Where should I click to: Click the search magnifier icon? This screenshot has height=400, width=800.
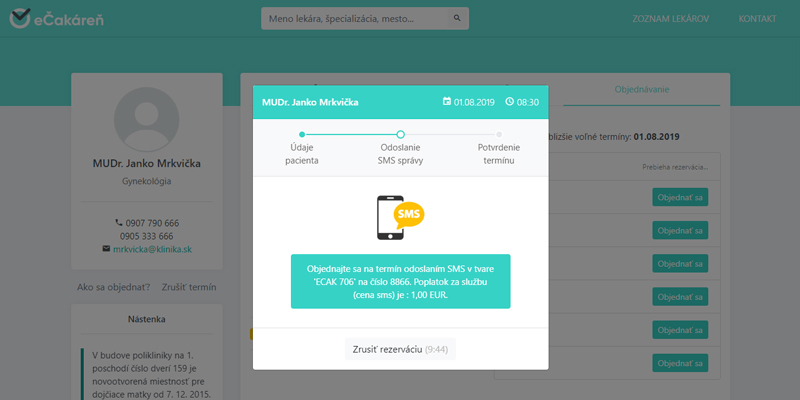click(x=456, y=19)
